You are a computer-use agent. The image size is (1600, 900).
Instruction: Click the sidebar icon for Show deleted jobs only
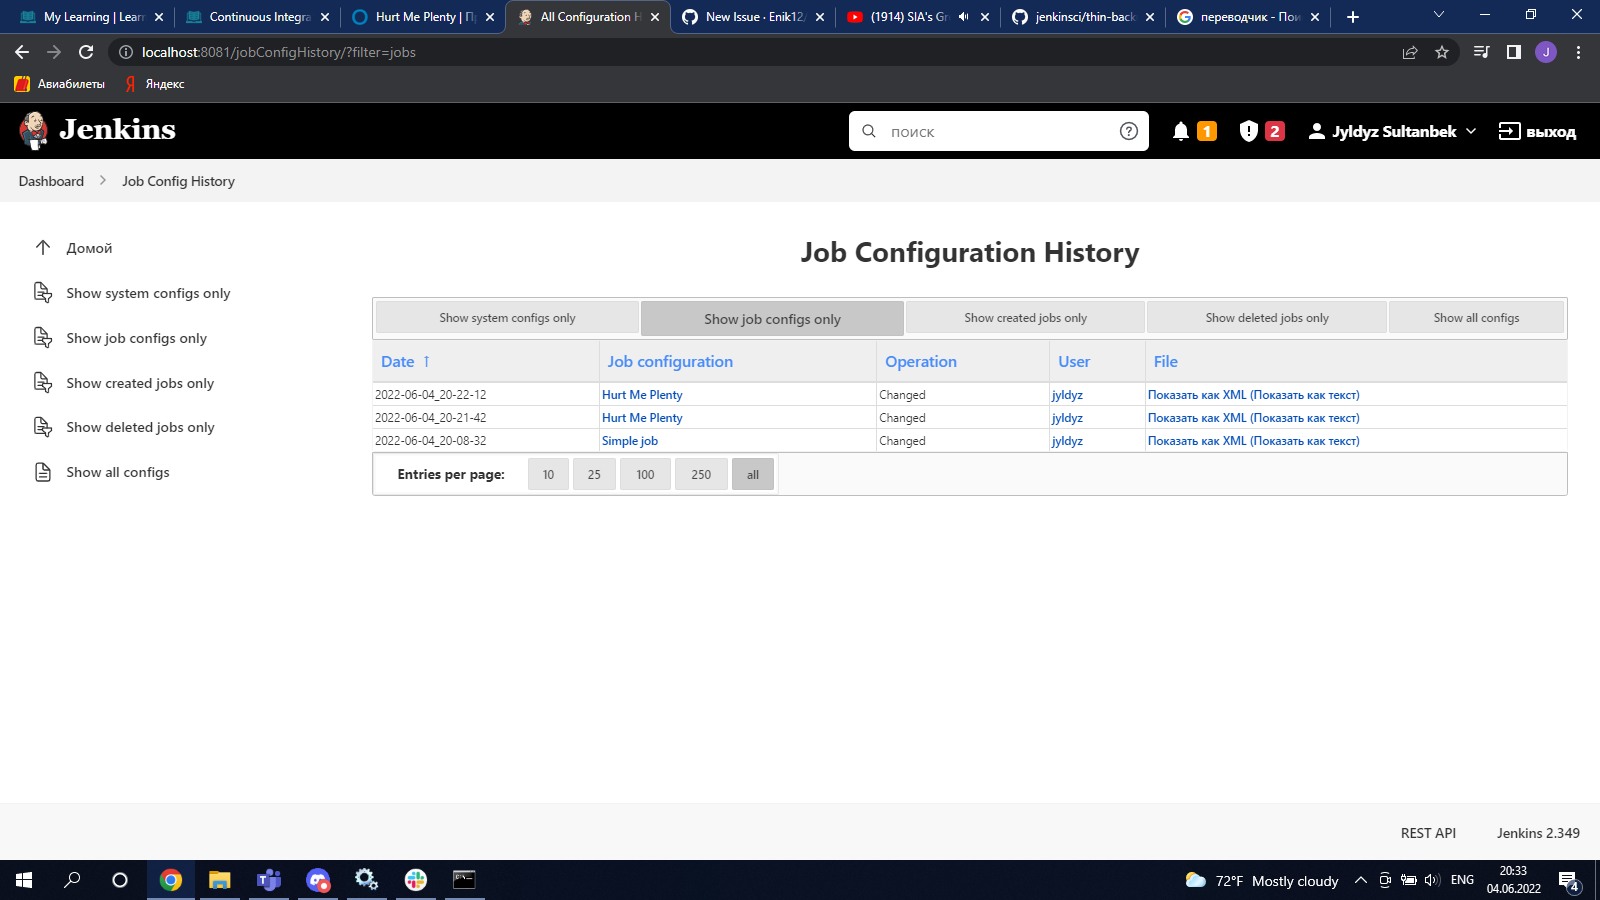click(x=43, y=427)
